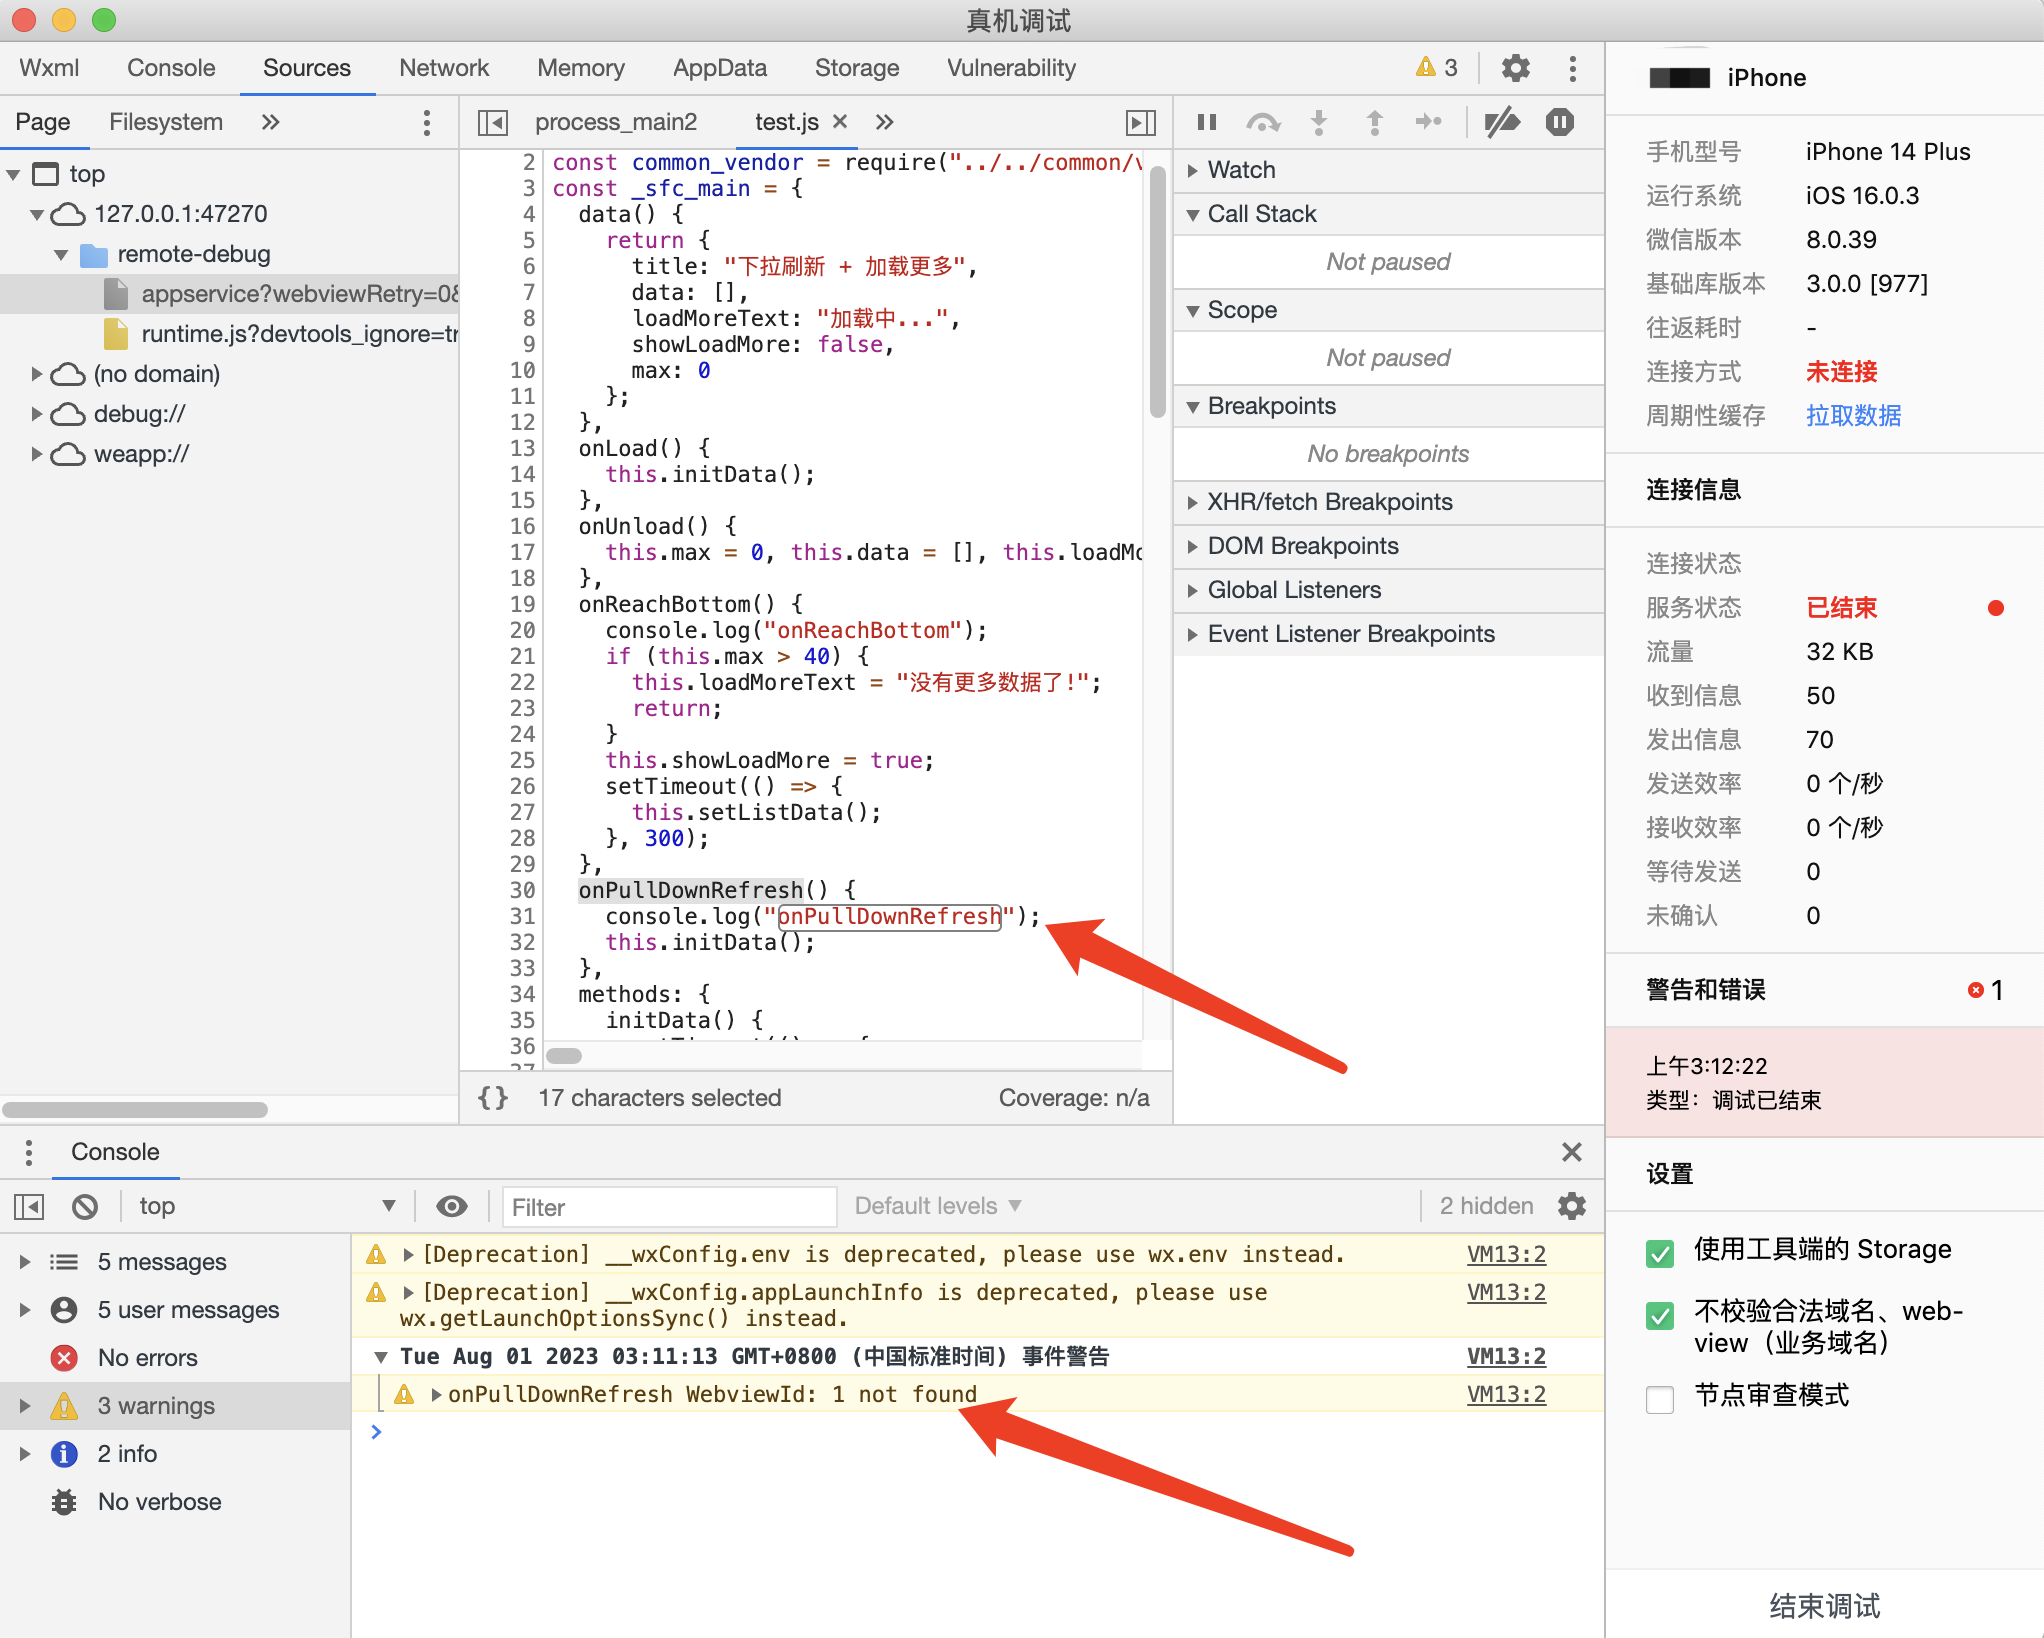Open DevTools settings gear icon
Viewport: 2044px width, 1638px height.
click(x=1515, y=68)
